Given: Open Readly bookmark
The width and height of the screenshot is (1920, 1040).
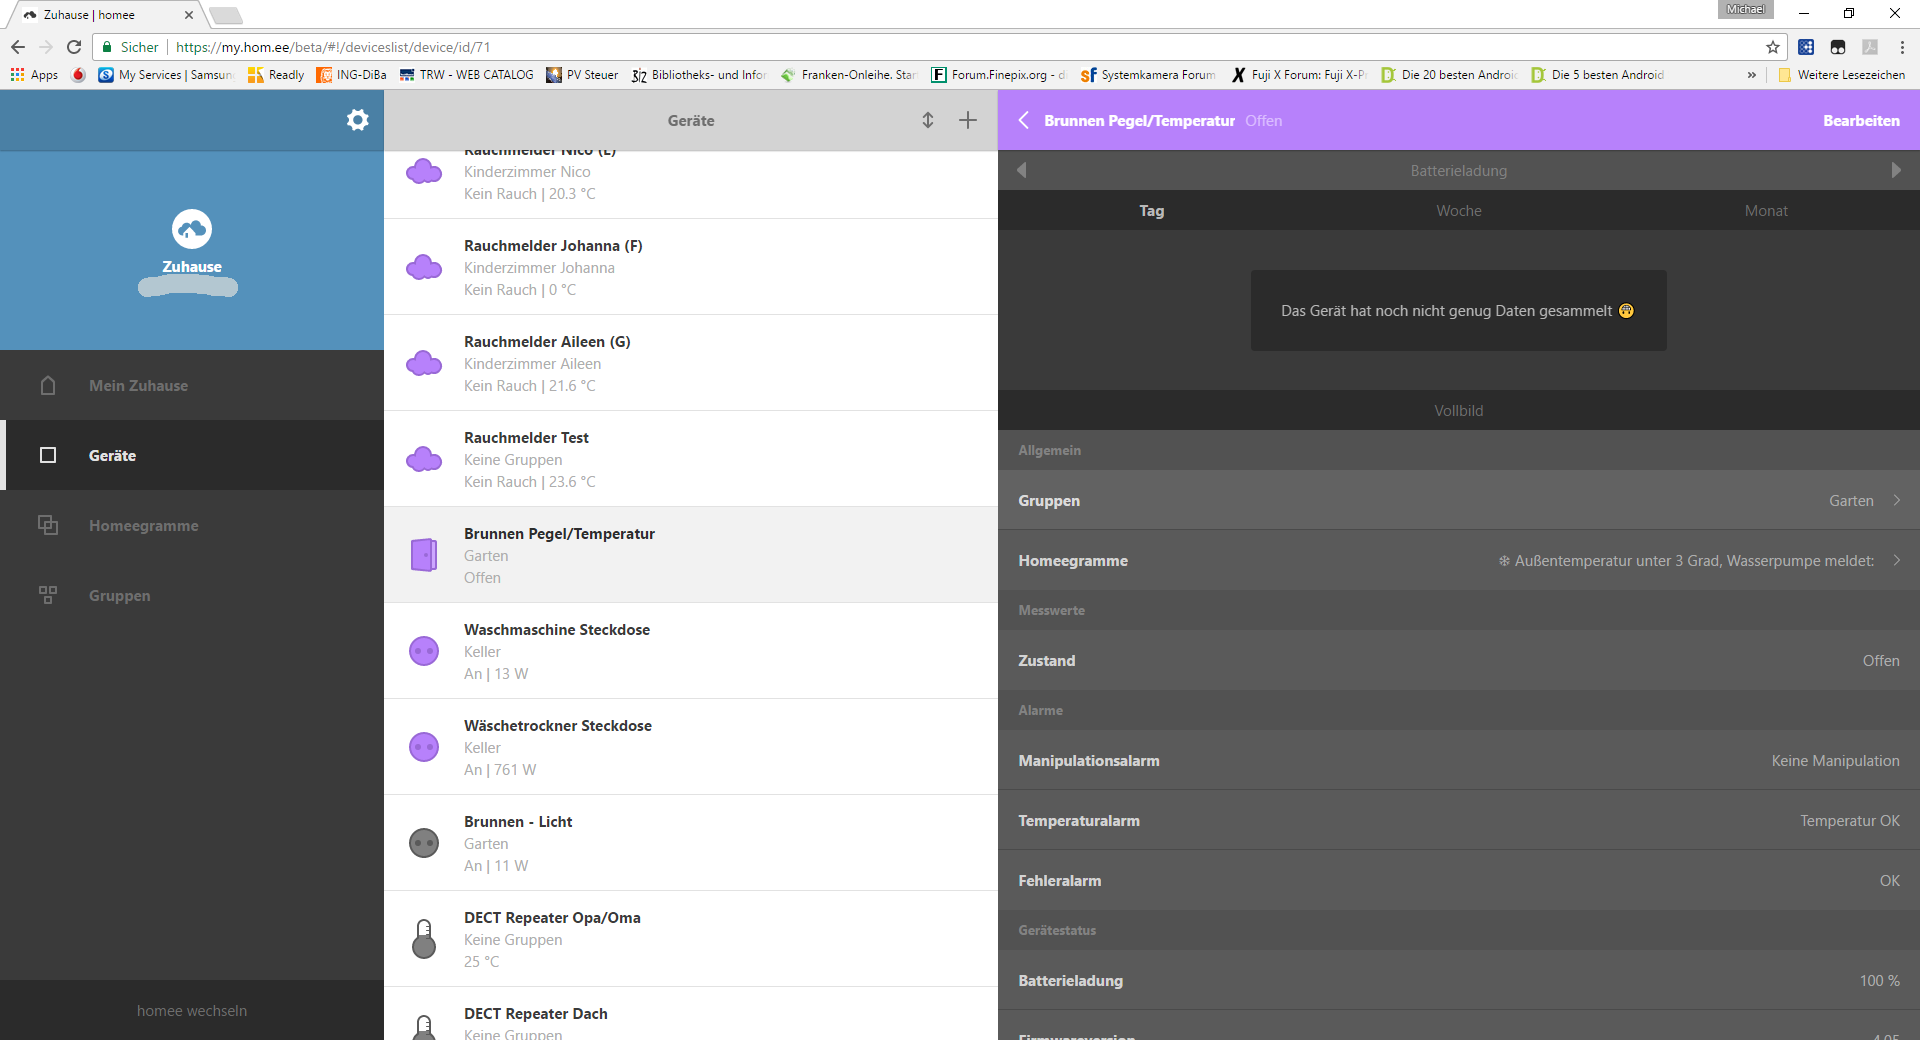Looking at the screenshot, I should coord(276,75).
